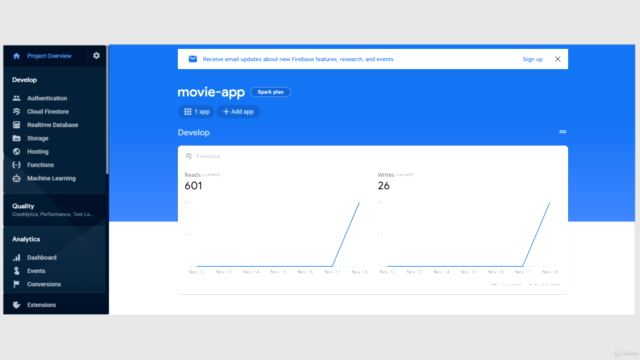Viewport: 640px width, 360px height.
Task: Go to Hosting section
Action: tap(38, 151)
